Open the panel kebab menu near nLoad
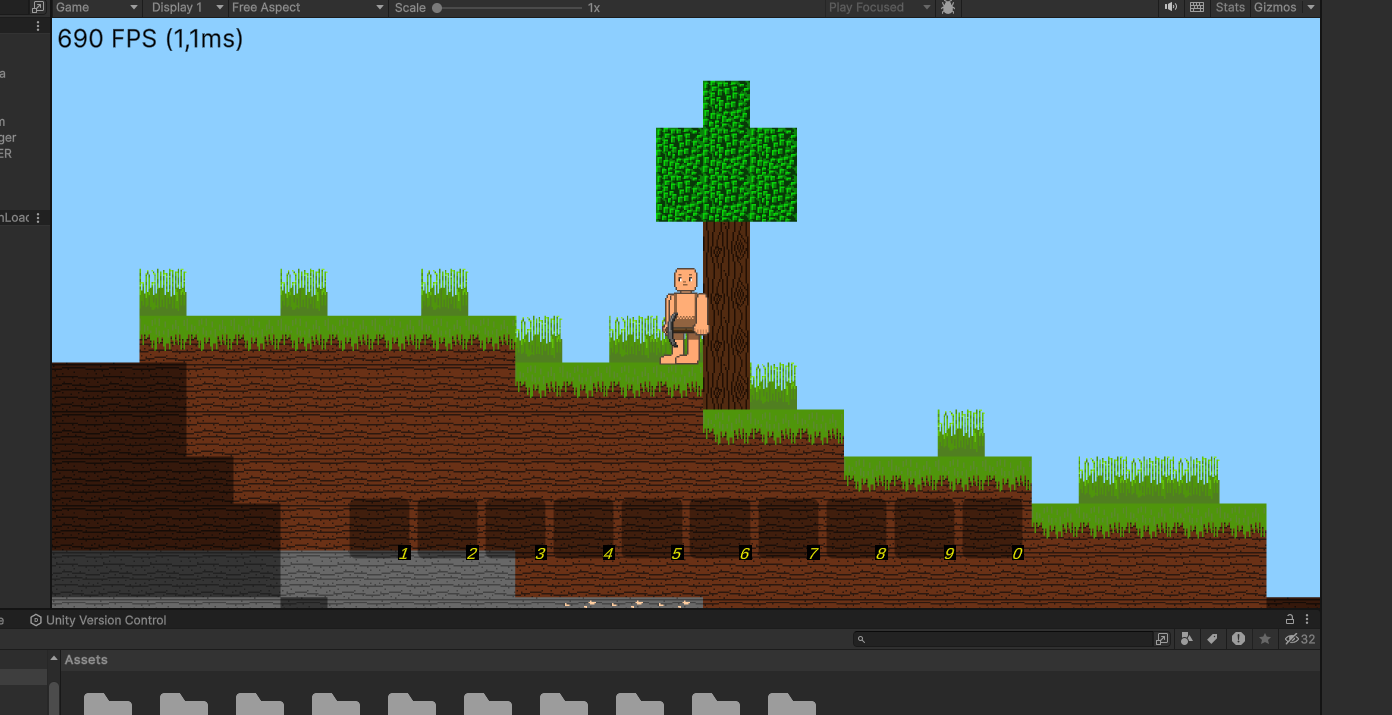The height and width of the screenshot is (715, 1392). [38, 217]
